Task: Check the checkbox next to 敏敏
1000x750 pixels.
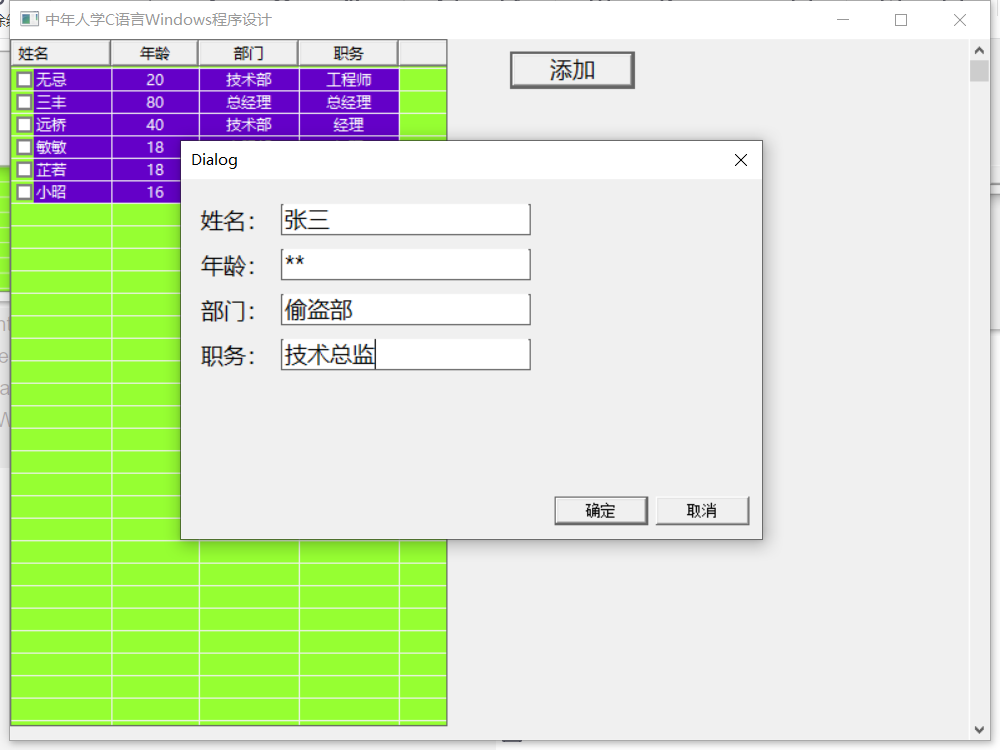Action: [22, 147]
